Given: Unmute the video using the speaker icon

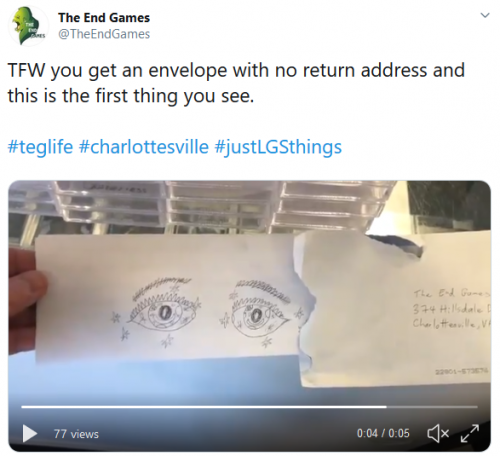Looking at the screenshot, I should pos(438,433).
